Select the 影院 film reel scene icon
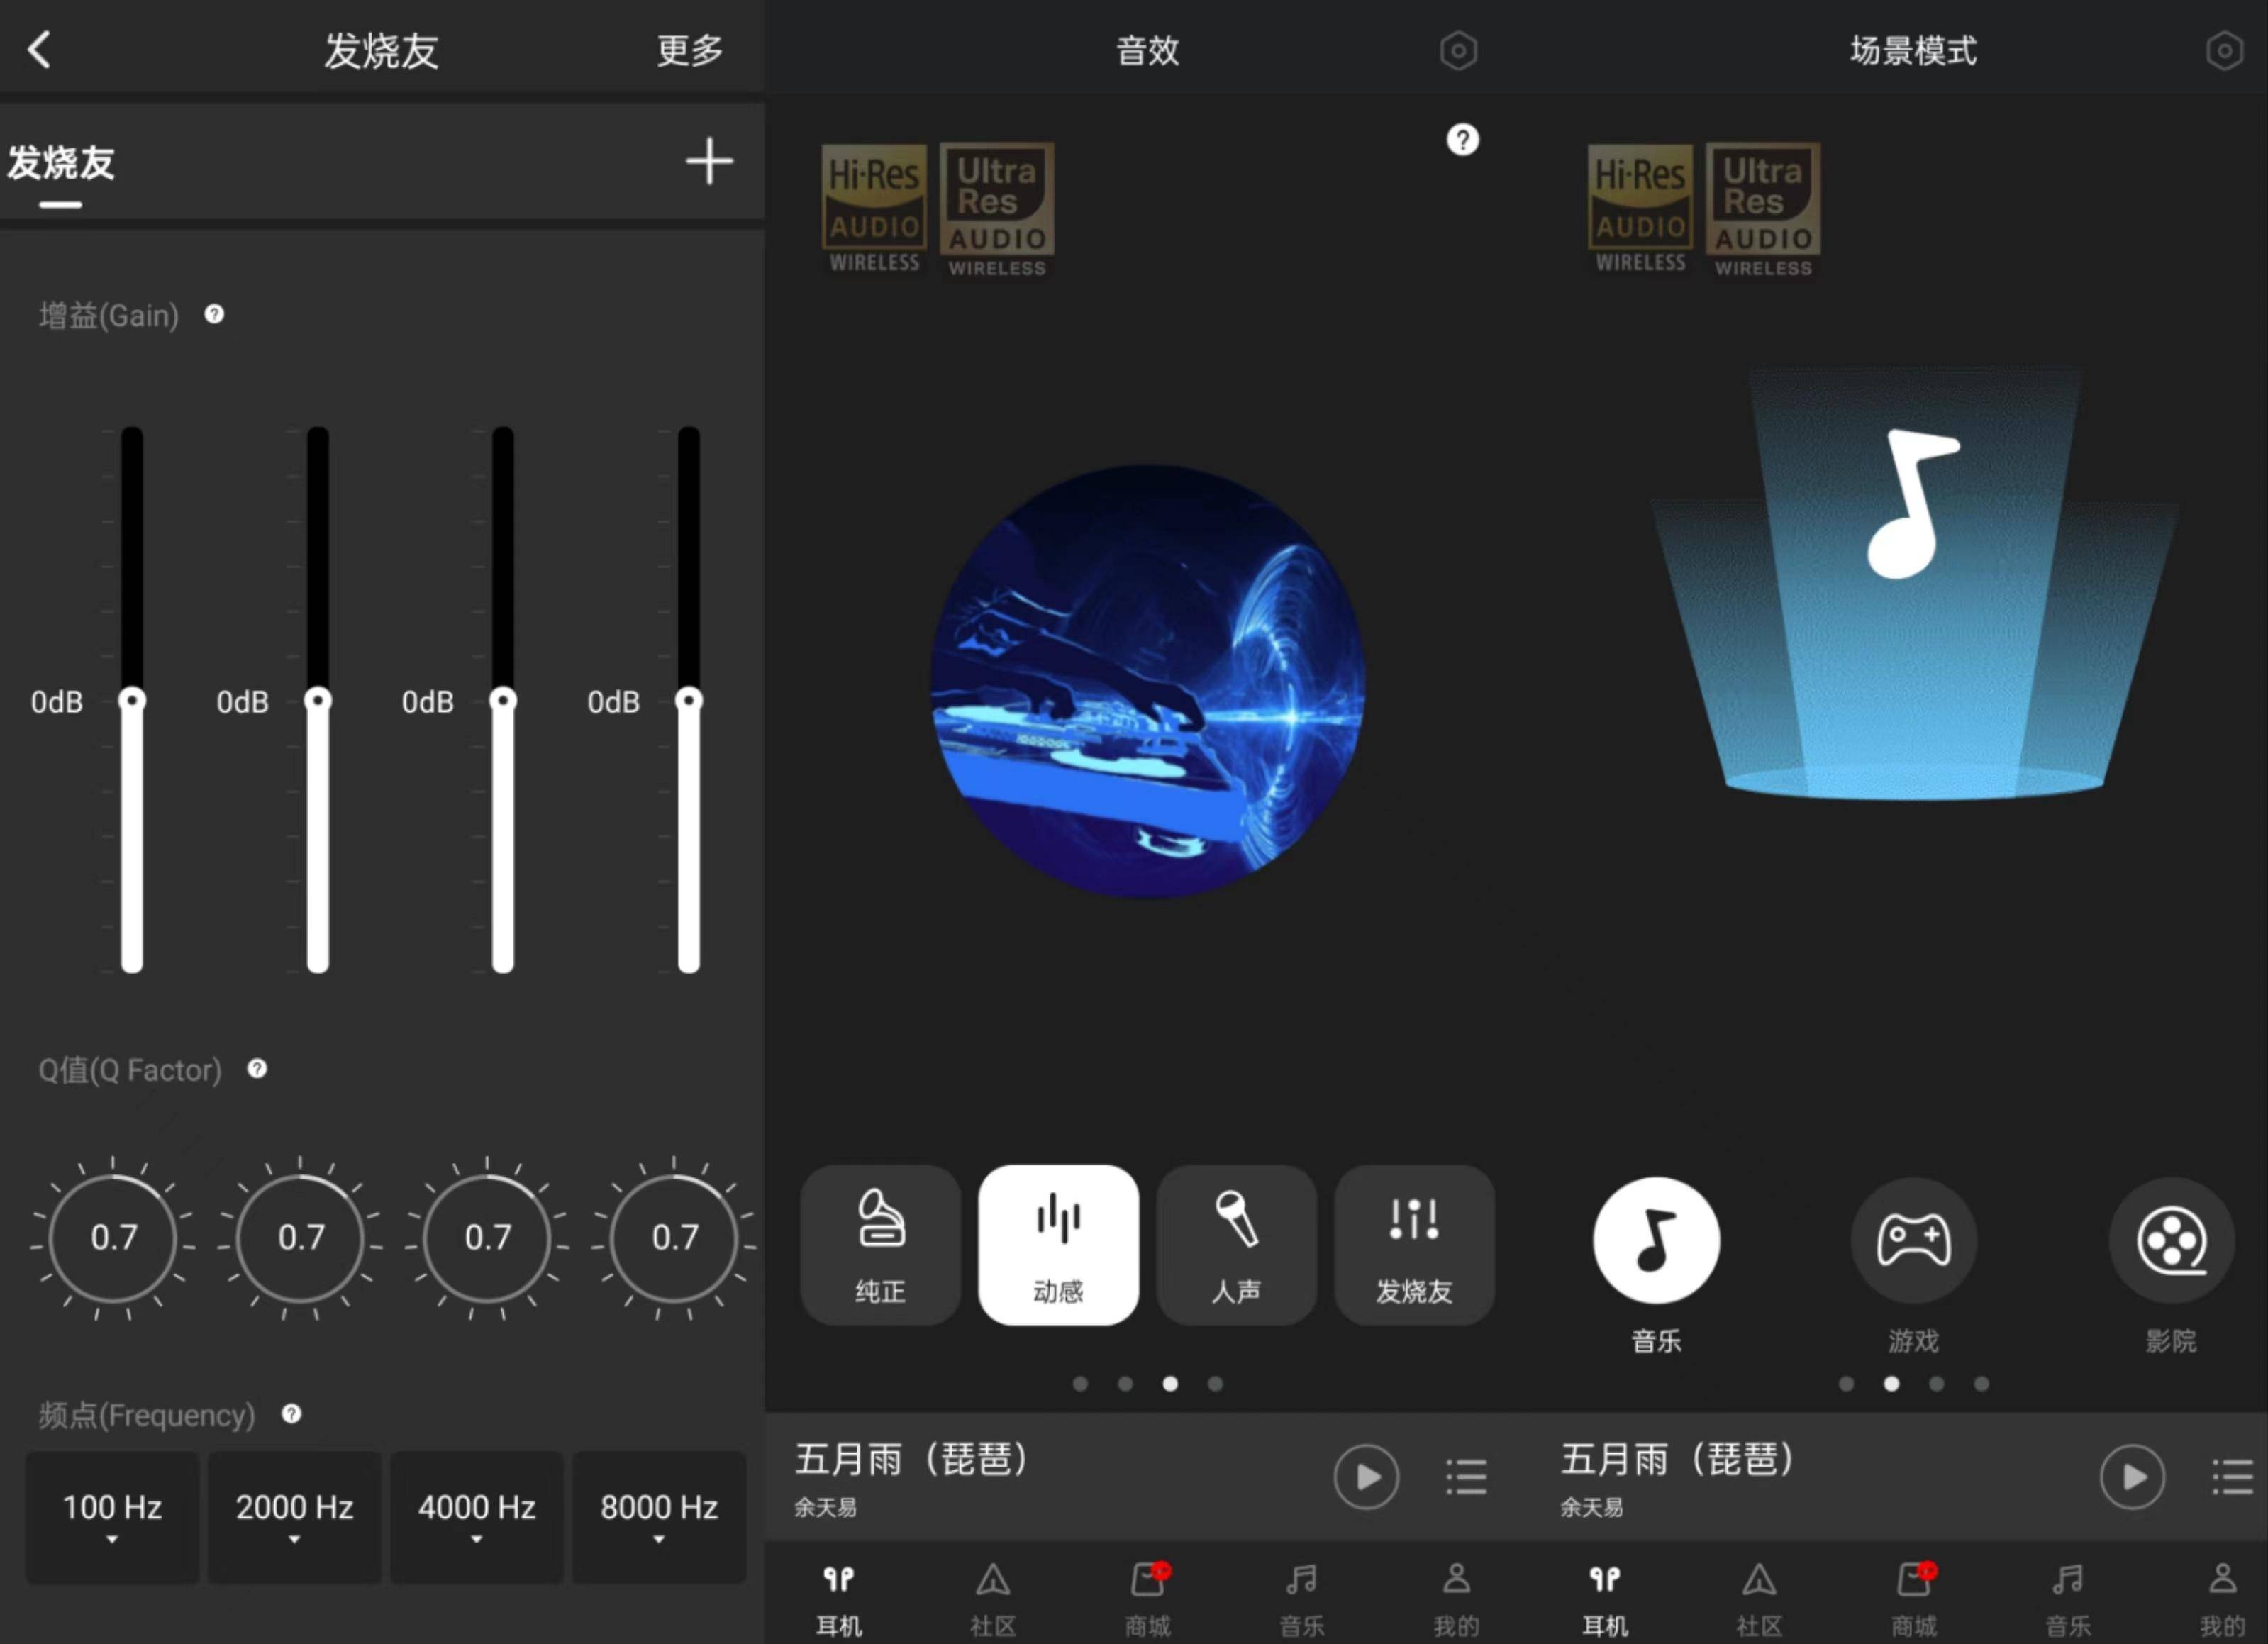Screen dimensions: 2268x1644 (2171, 1240)
